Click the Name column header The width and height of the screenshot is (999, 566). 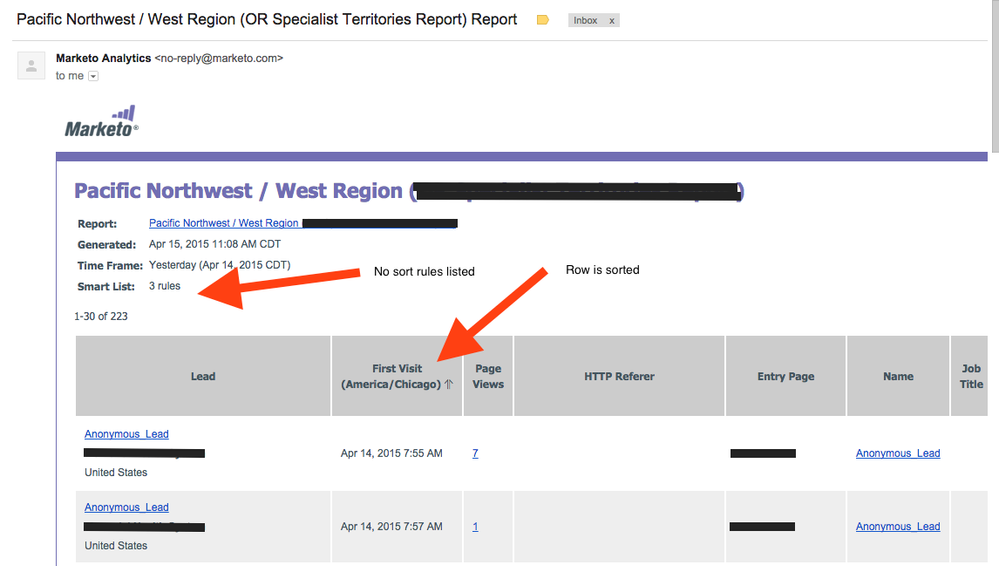(x=898, y=376)
